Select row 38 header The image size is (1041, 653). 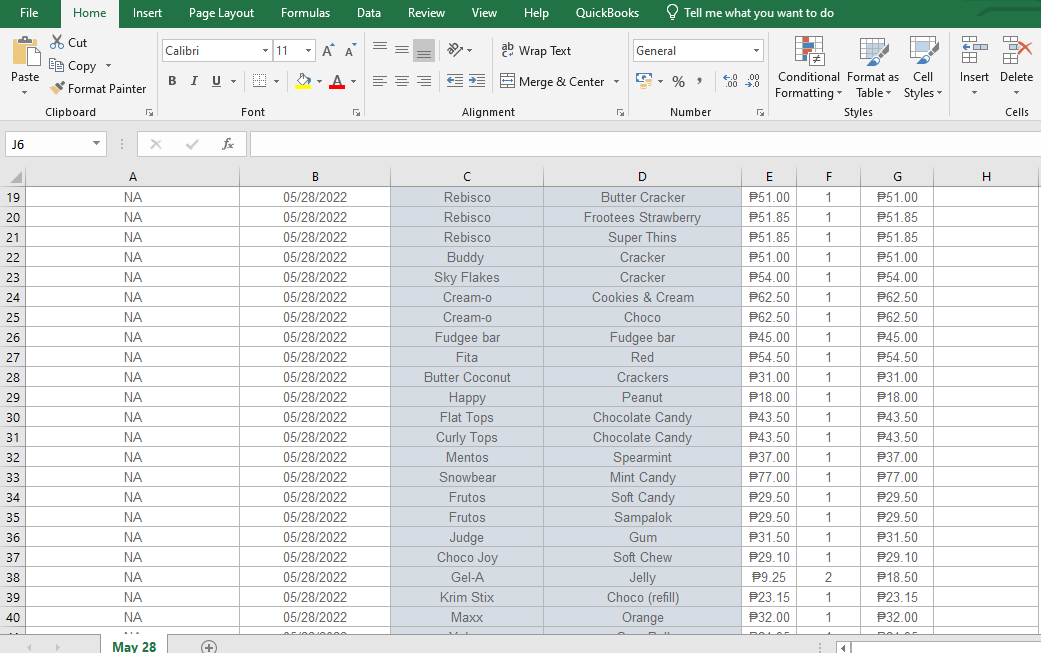coord(13,577)
